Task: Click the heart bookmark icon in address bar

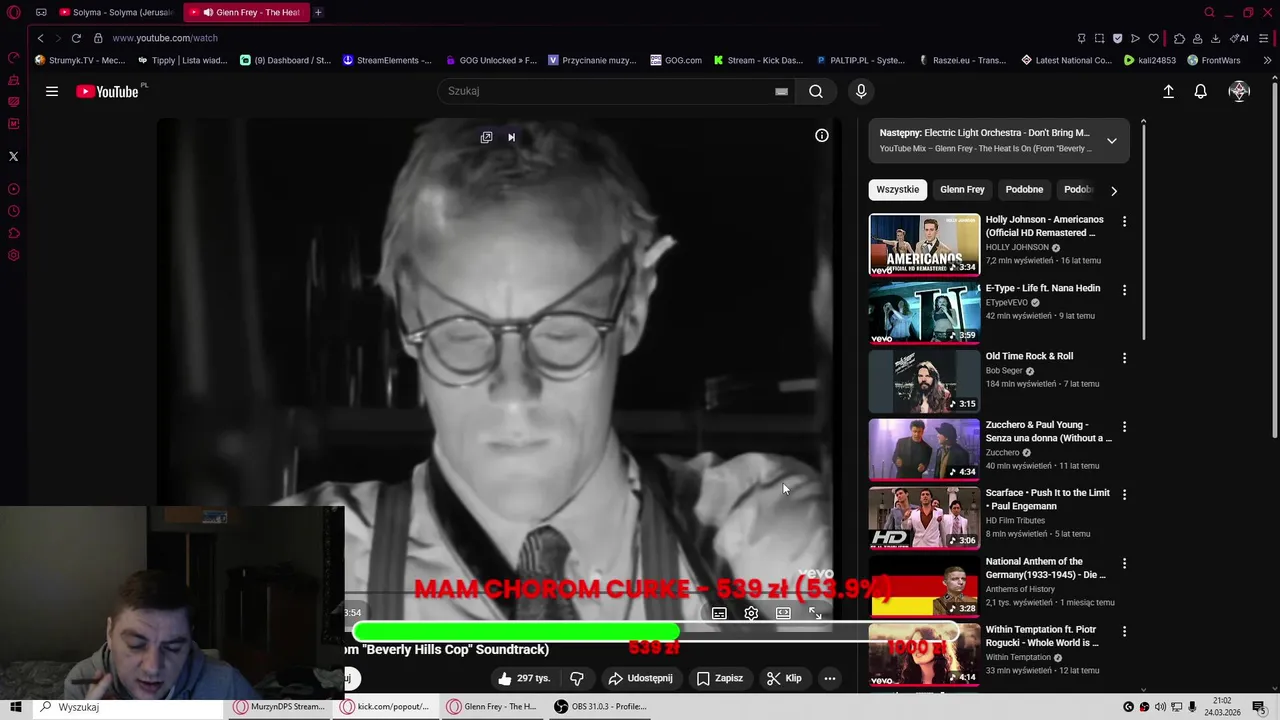Action: (1153, 38)
